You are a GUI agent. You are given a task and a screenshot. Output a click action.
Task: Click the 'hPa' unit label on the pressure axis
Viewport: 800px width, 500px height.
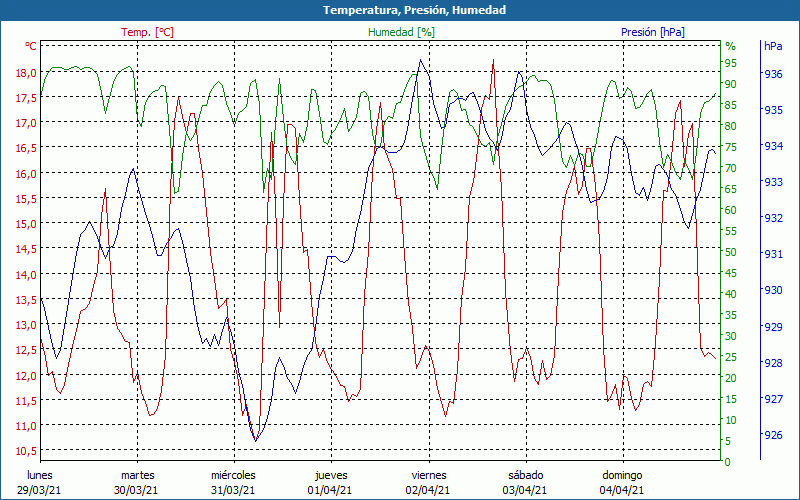[x=773, y=46]
